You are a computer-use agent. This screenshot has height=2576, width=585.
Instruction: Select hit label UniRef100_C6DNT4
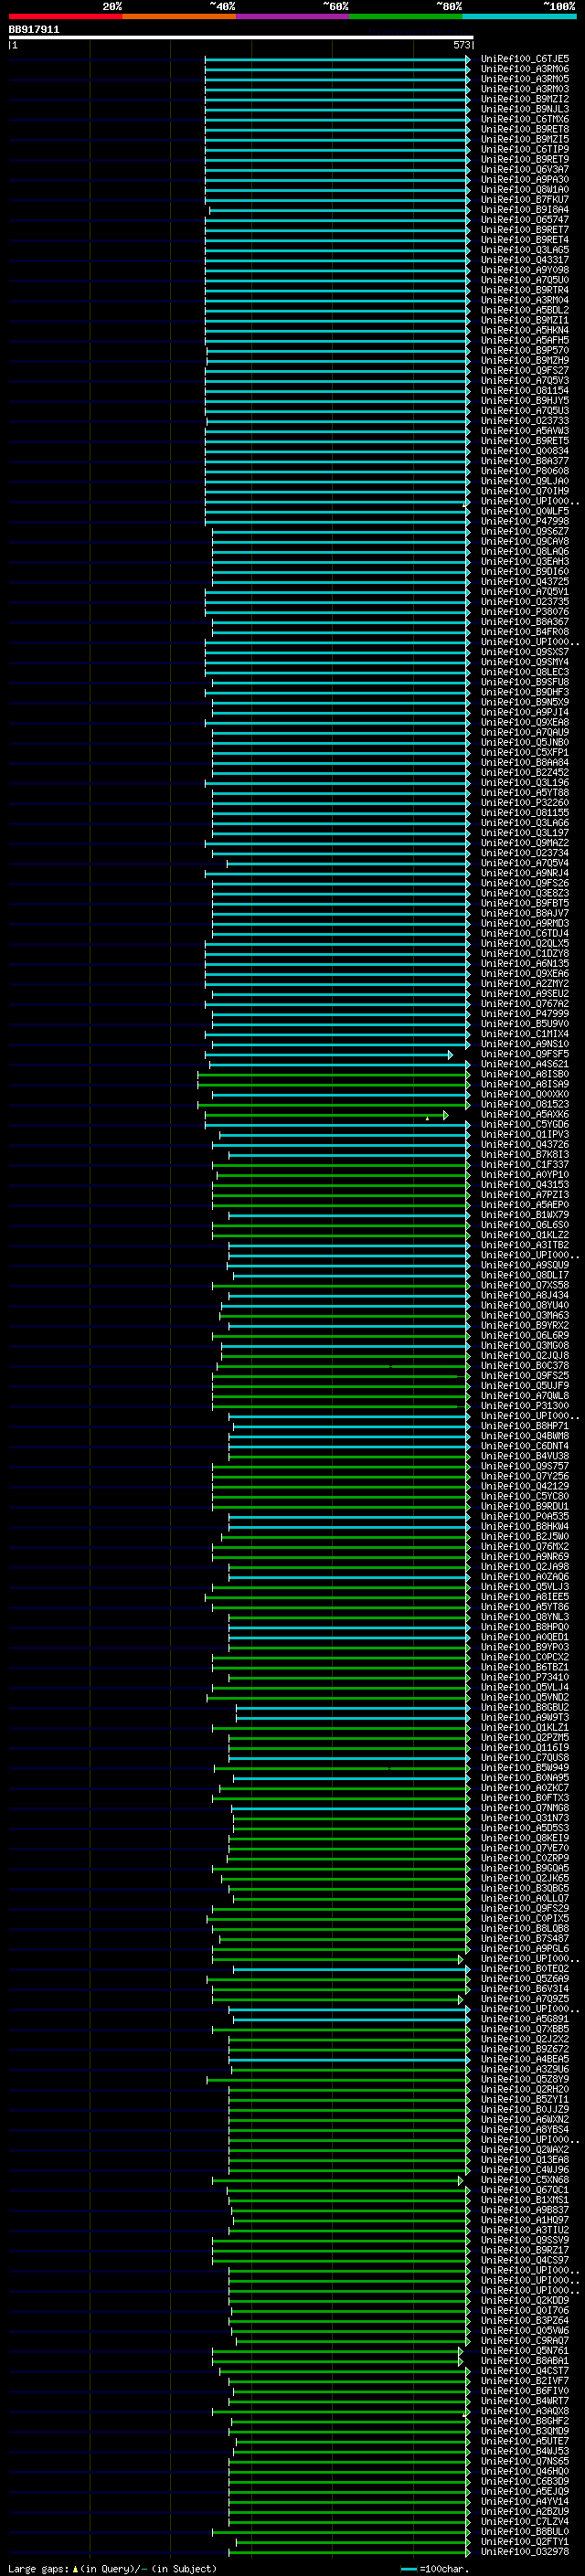525,1446
